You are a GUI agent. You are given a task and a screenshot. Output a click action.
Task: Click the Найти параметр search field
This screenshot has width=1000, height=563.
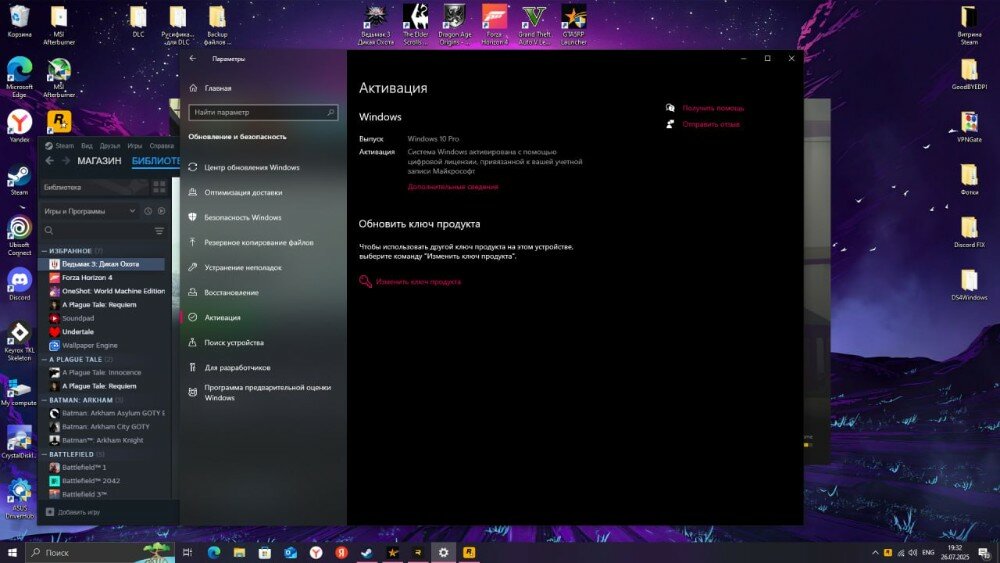(263, 112)
